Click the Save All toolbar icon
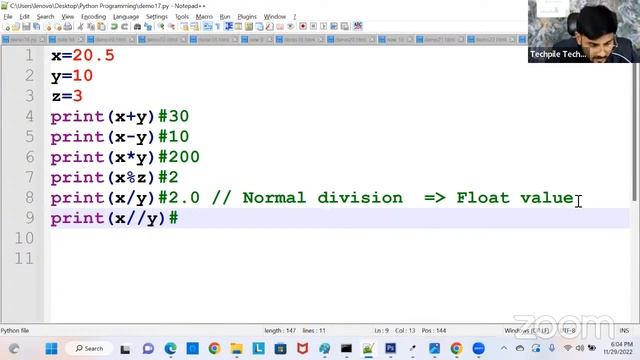 click(x=36, y=27)
